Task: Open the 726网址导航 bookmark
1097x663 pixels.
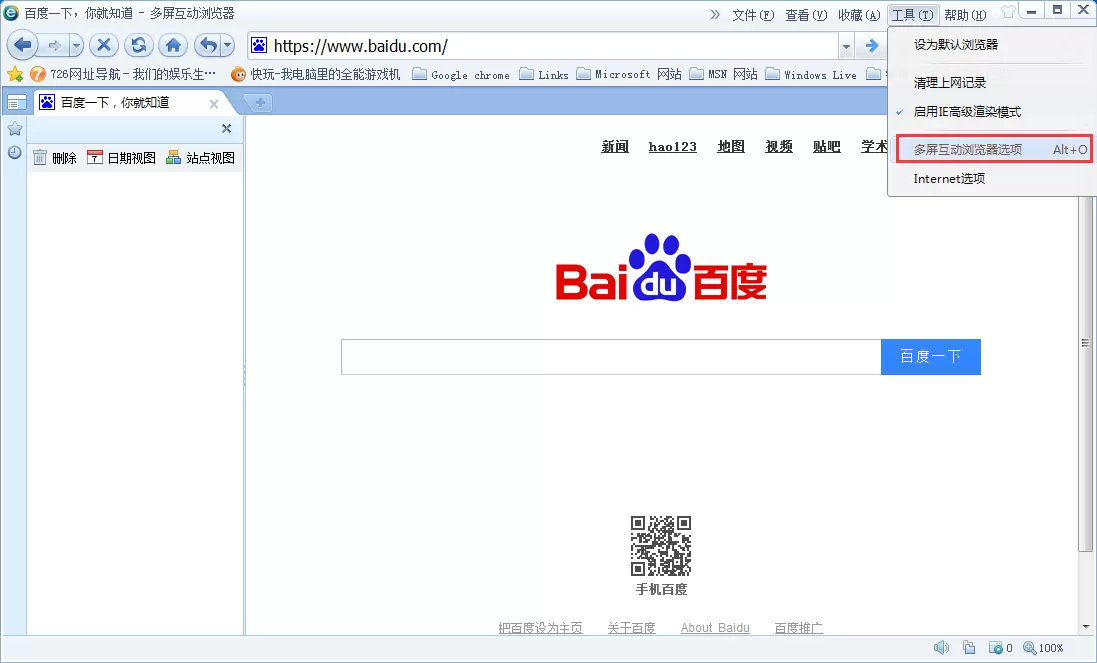Action: [x=123, y=74]
